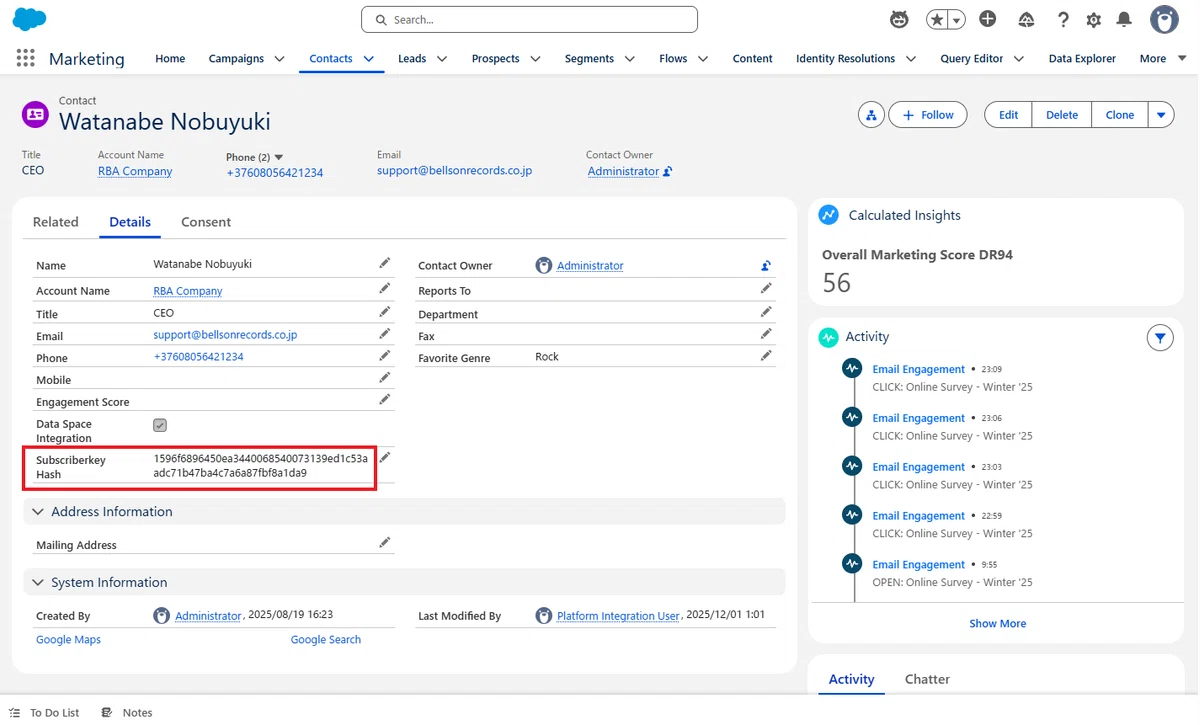Image resolution: width=1200 pixels, height=725 pixels.
Task: Change Contact Owner icon in details
Action: (x=766, y=265)
